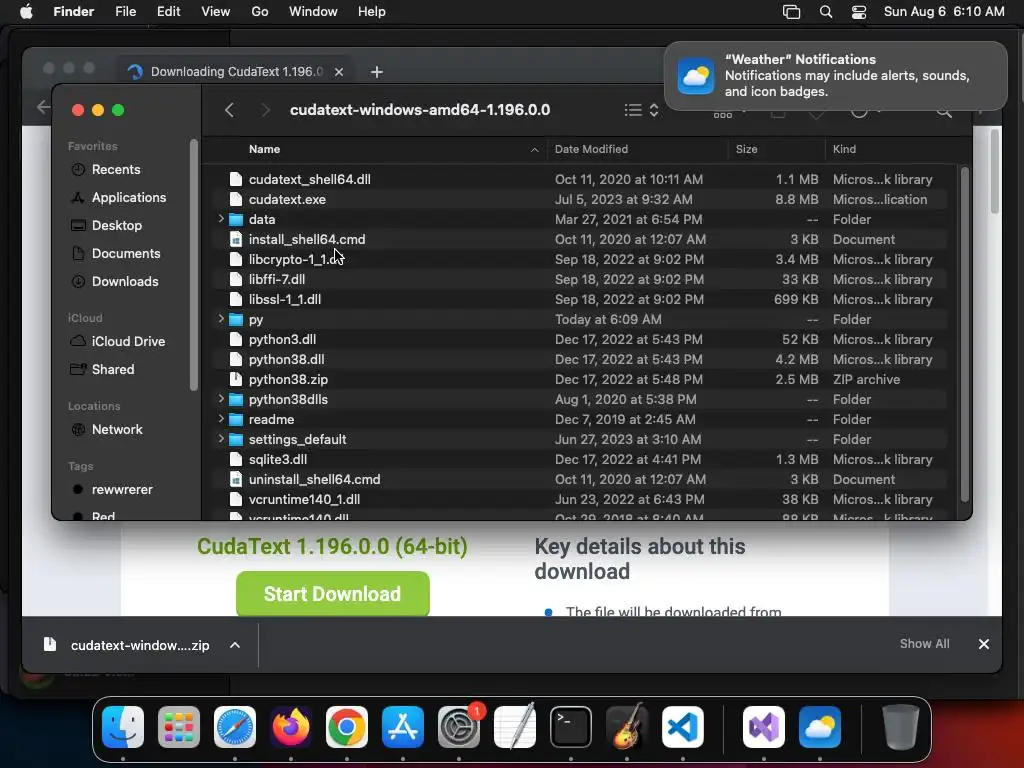Open the Window menu
This screenshot has height=768, width=1024.
click(313, 12)
